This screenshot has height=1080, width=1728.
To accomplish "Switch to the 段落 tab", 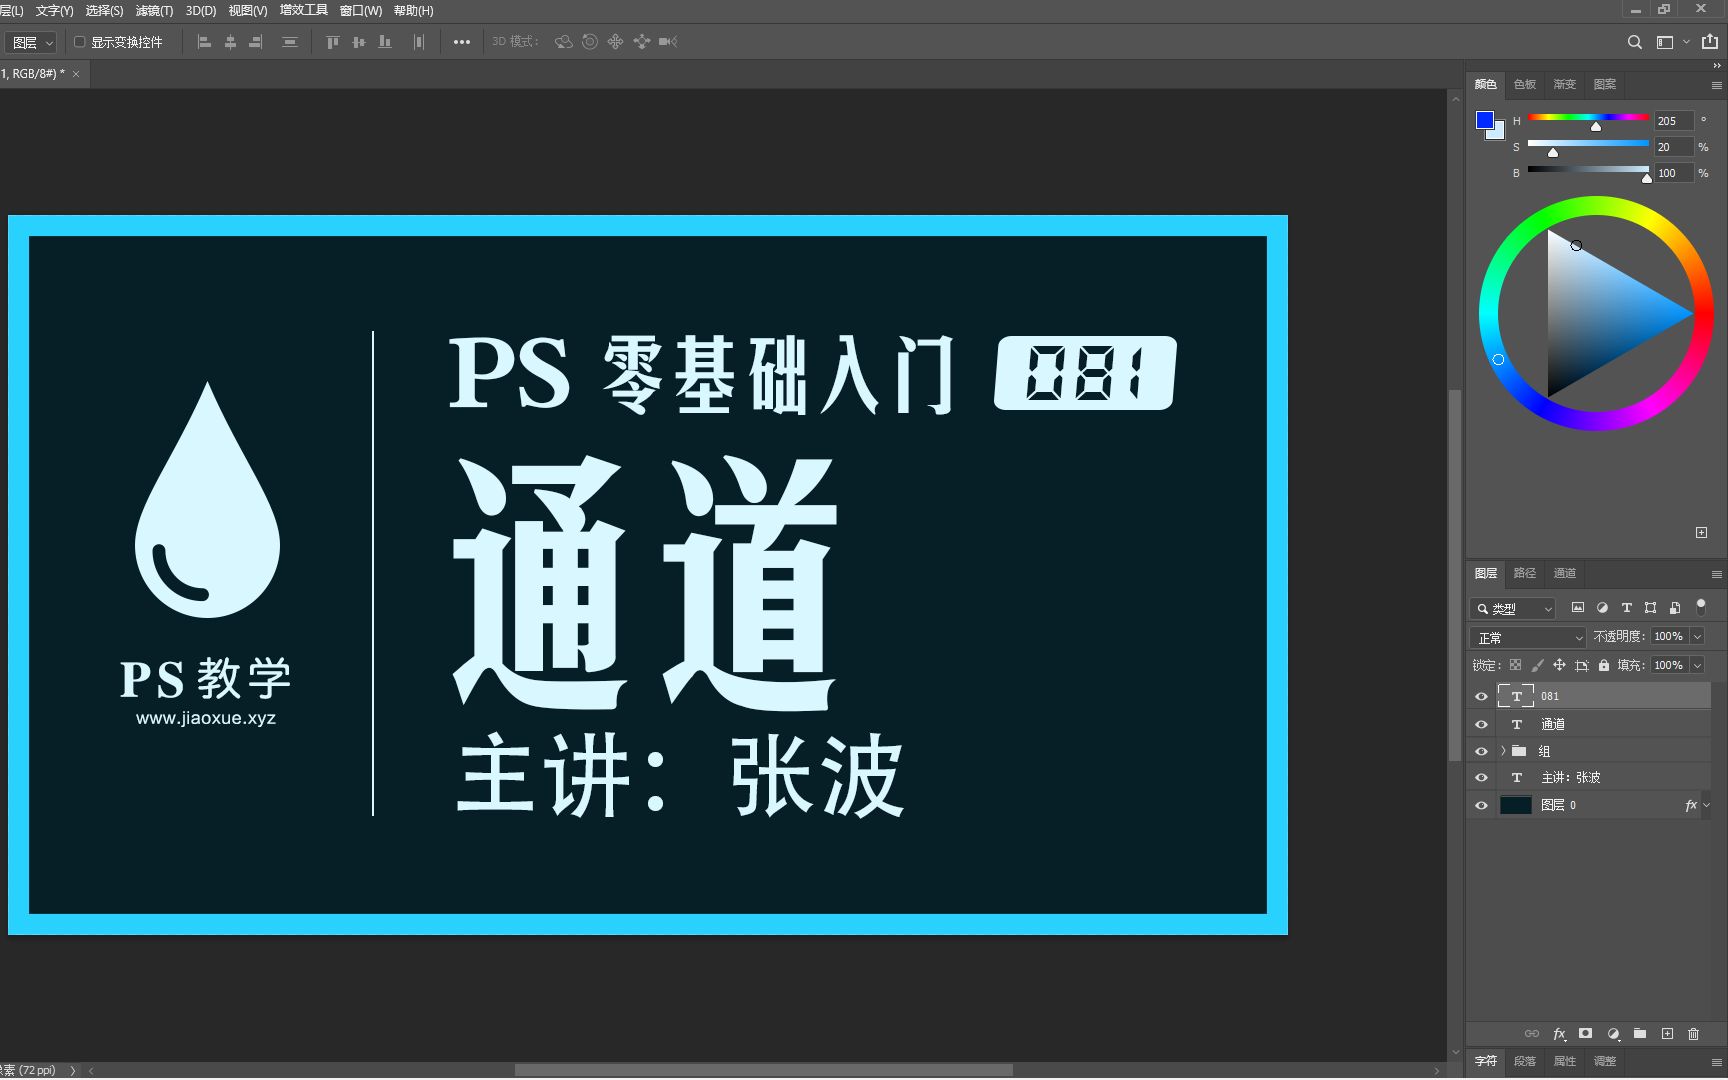I will (x=1525, y=1062).
